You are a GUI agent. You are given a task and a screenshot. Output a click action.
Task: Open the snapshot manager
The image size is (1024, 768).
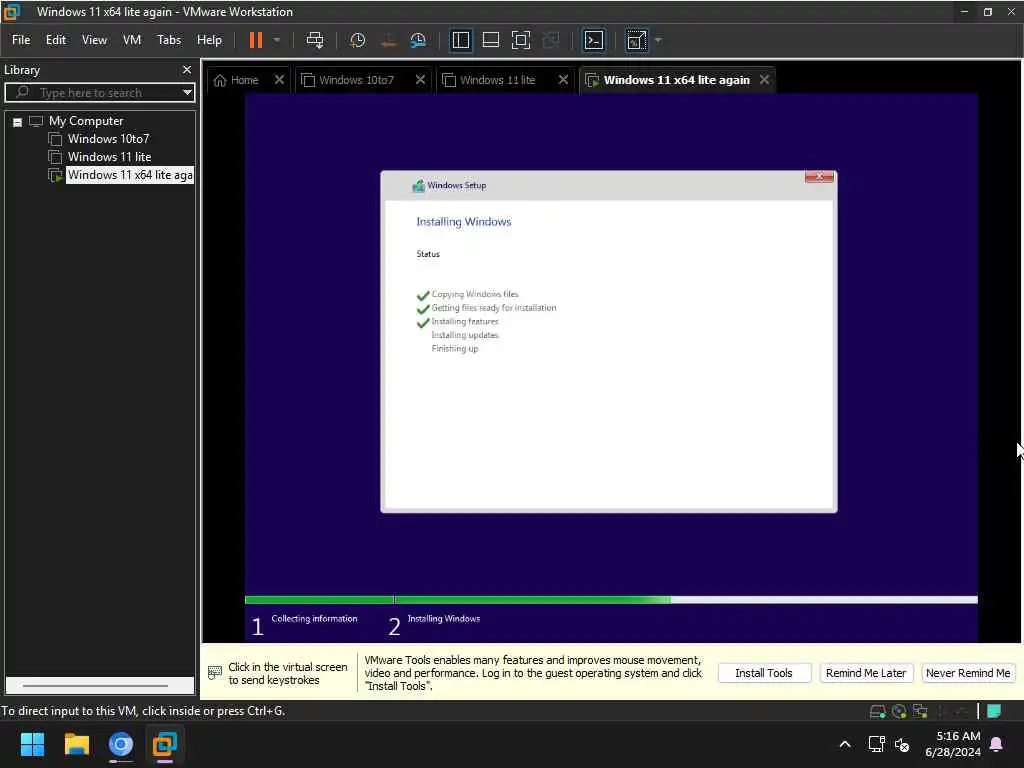418,40
